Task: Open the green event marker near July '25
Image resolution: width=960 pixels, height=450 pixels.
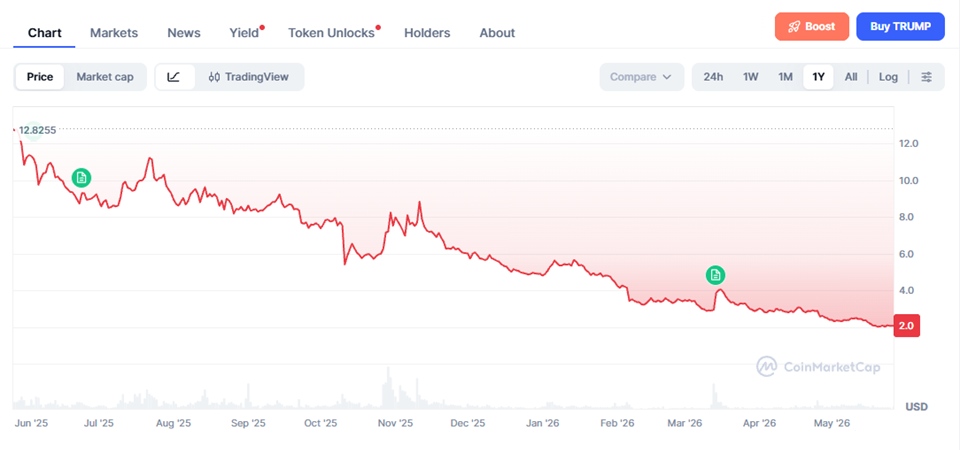Action: (81, 178)
